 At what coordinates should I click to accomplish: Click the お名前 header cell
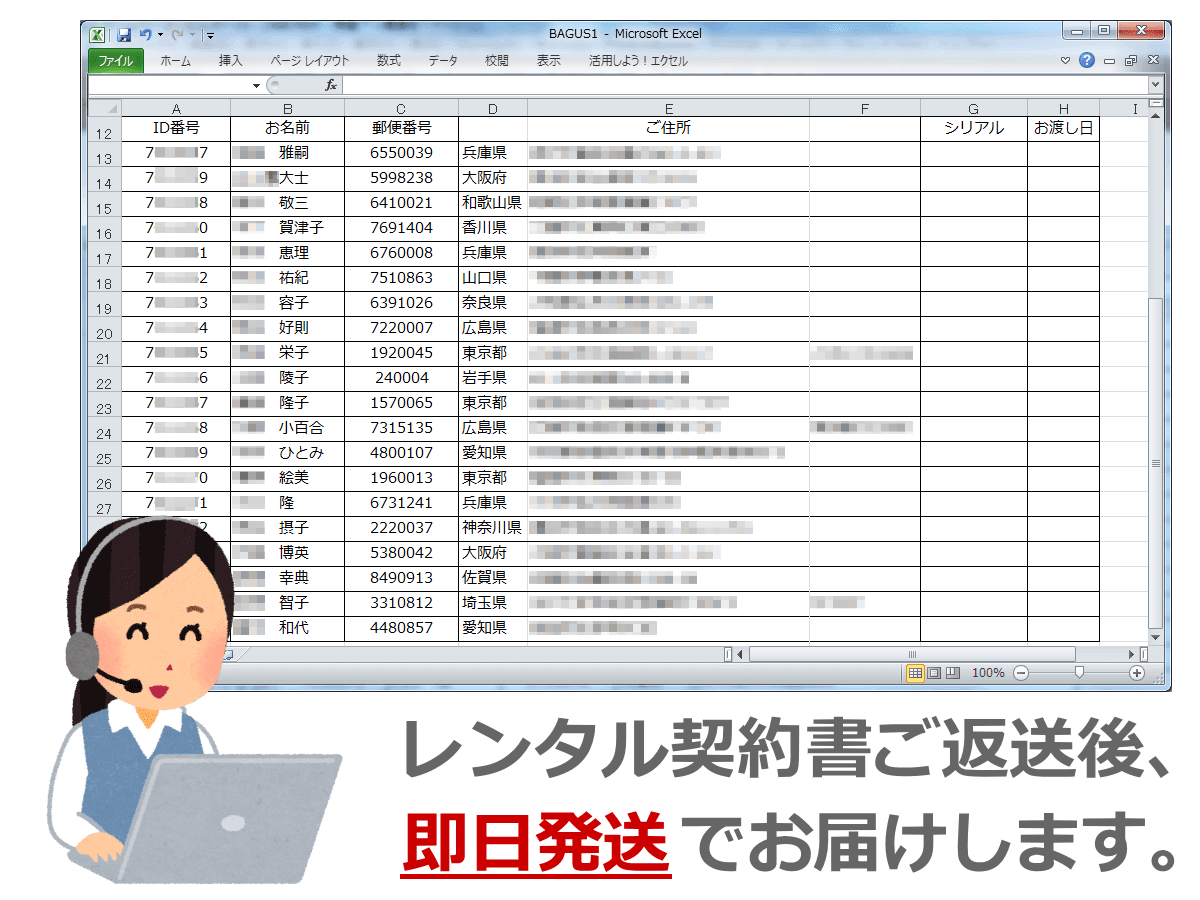click(x=287, y=128)
